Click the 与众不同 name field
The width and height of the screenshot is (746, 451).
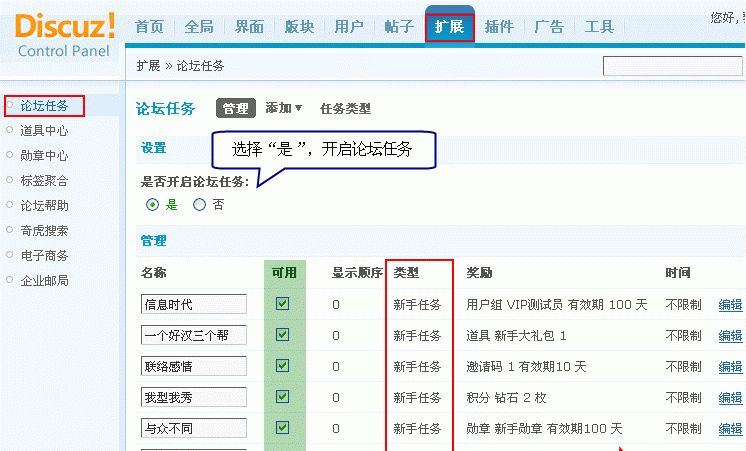(194, 428)
